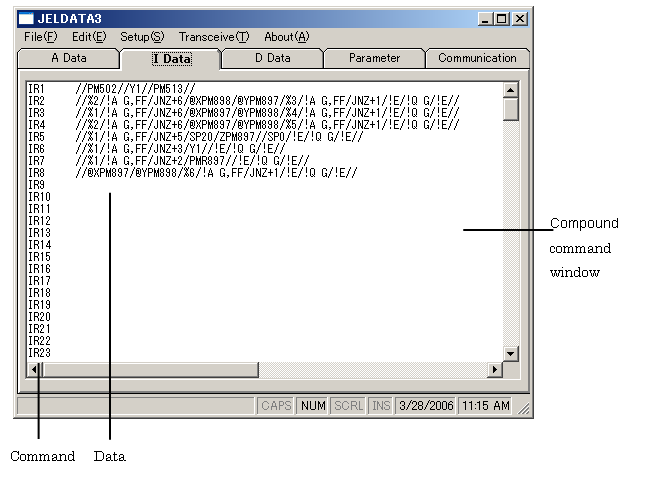Click the vertical scrollbar up arrow
This screenshot has width=667, height=483.
[510, 89]
